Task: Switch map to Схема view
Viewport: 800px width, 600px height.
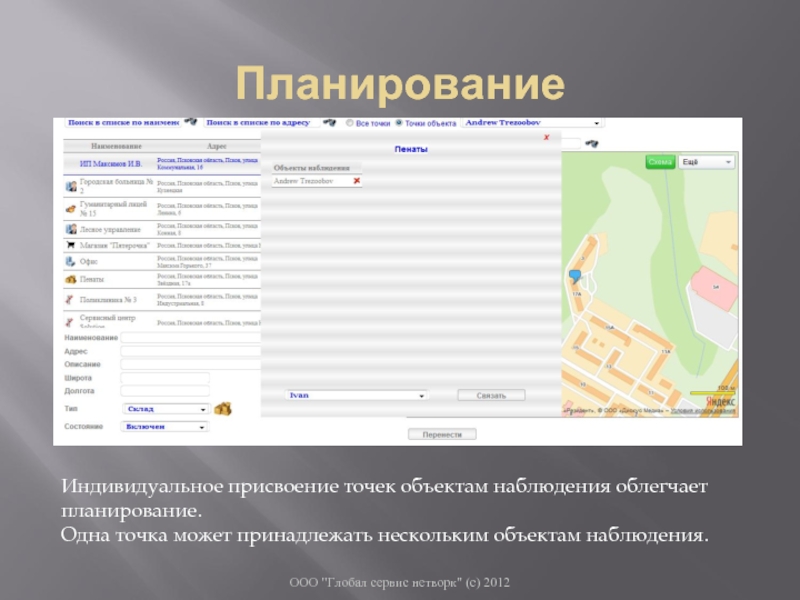Action: (659, 161)
